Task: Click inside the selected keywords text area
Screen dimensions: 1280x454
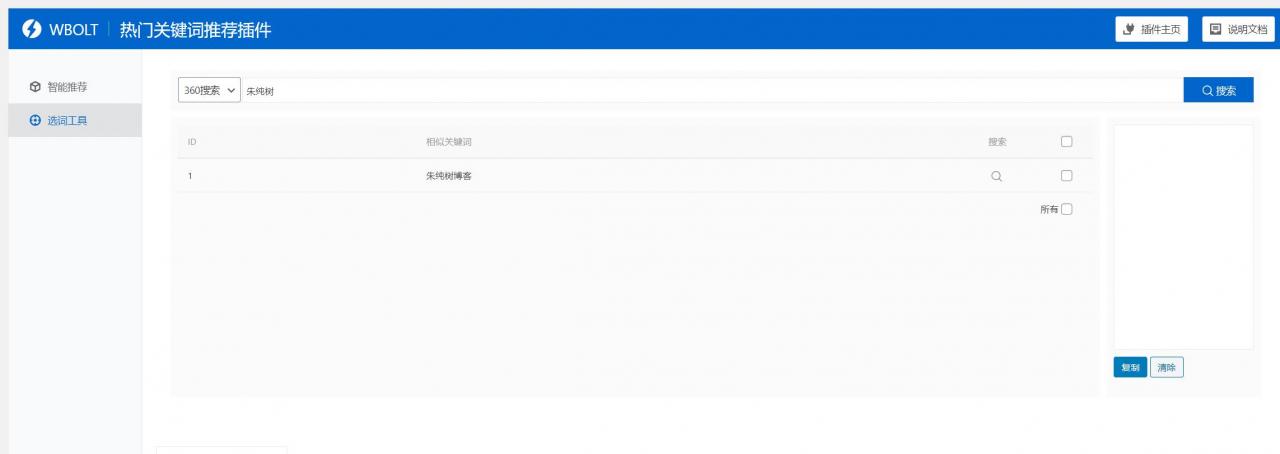Action: click(x=1183, y=237)
